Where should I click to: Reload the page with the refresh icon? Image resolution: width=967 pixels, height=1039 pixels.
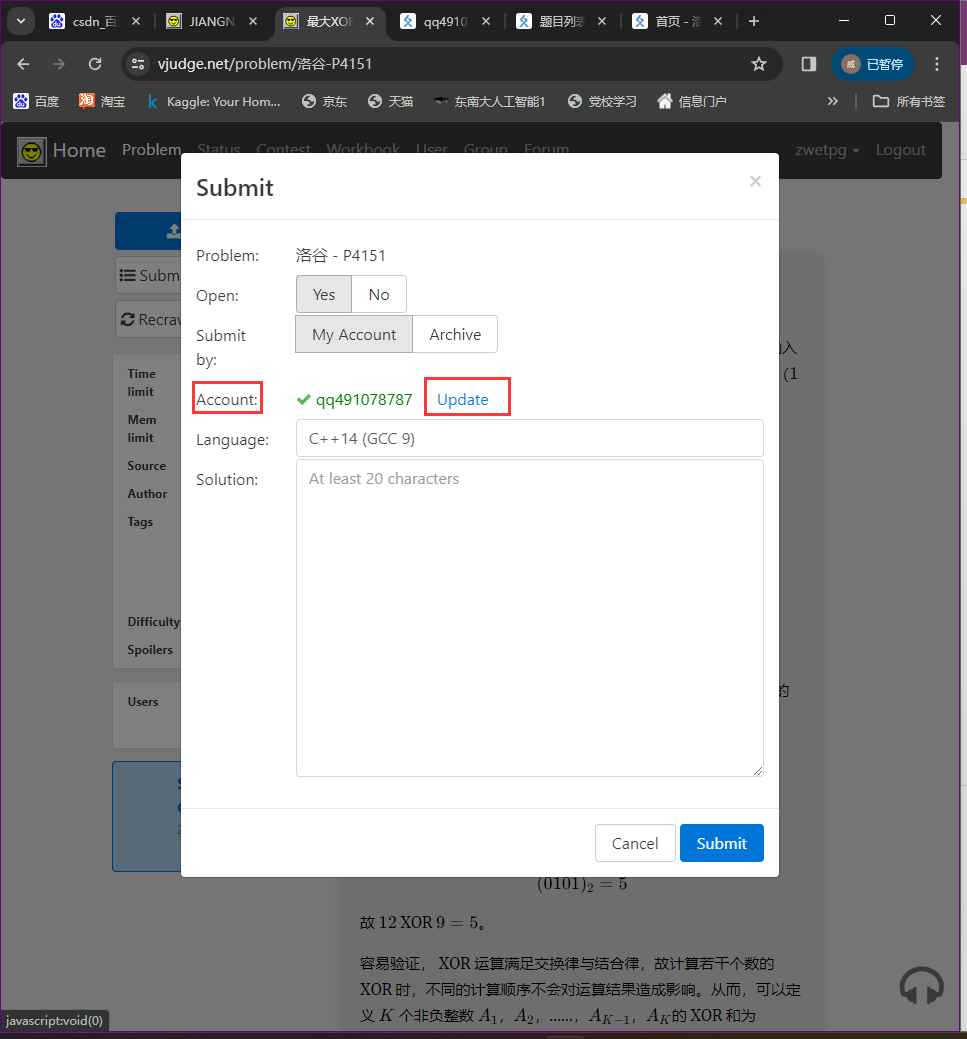pyautogui.click(x=94, y=62)
